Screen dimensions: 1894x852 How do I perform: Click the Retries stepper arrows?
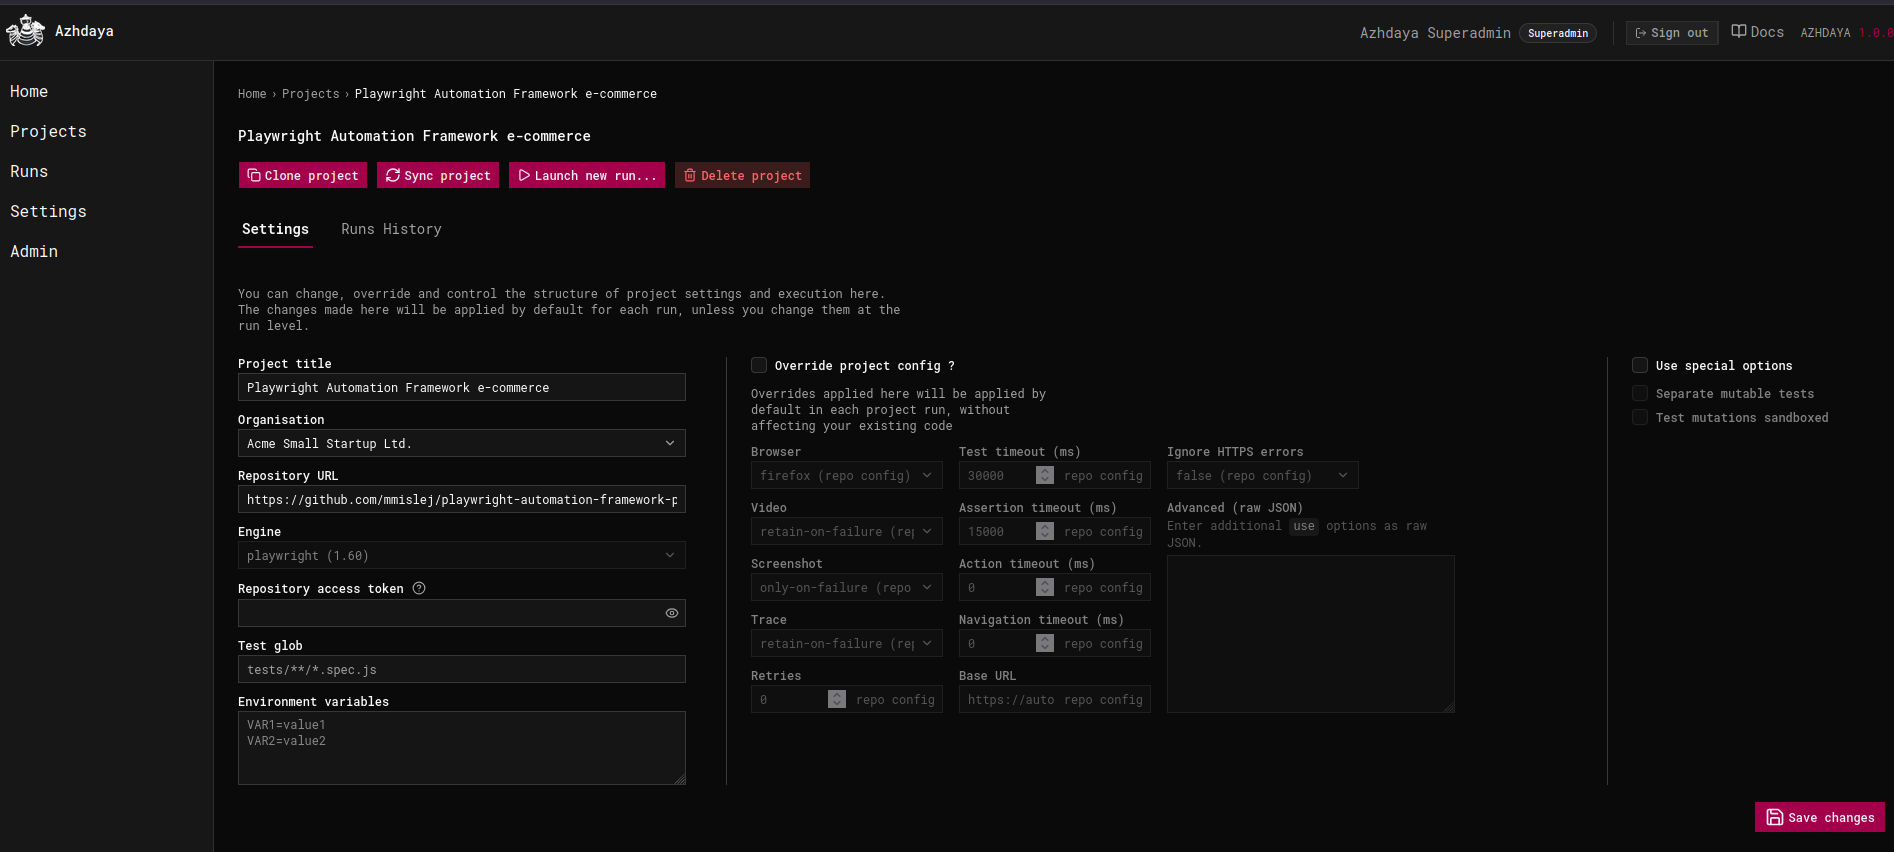coord(837,699)
